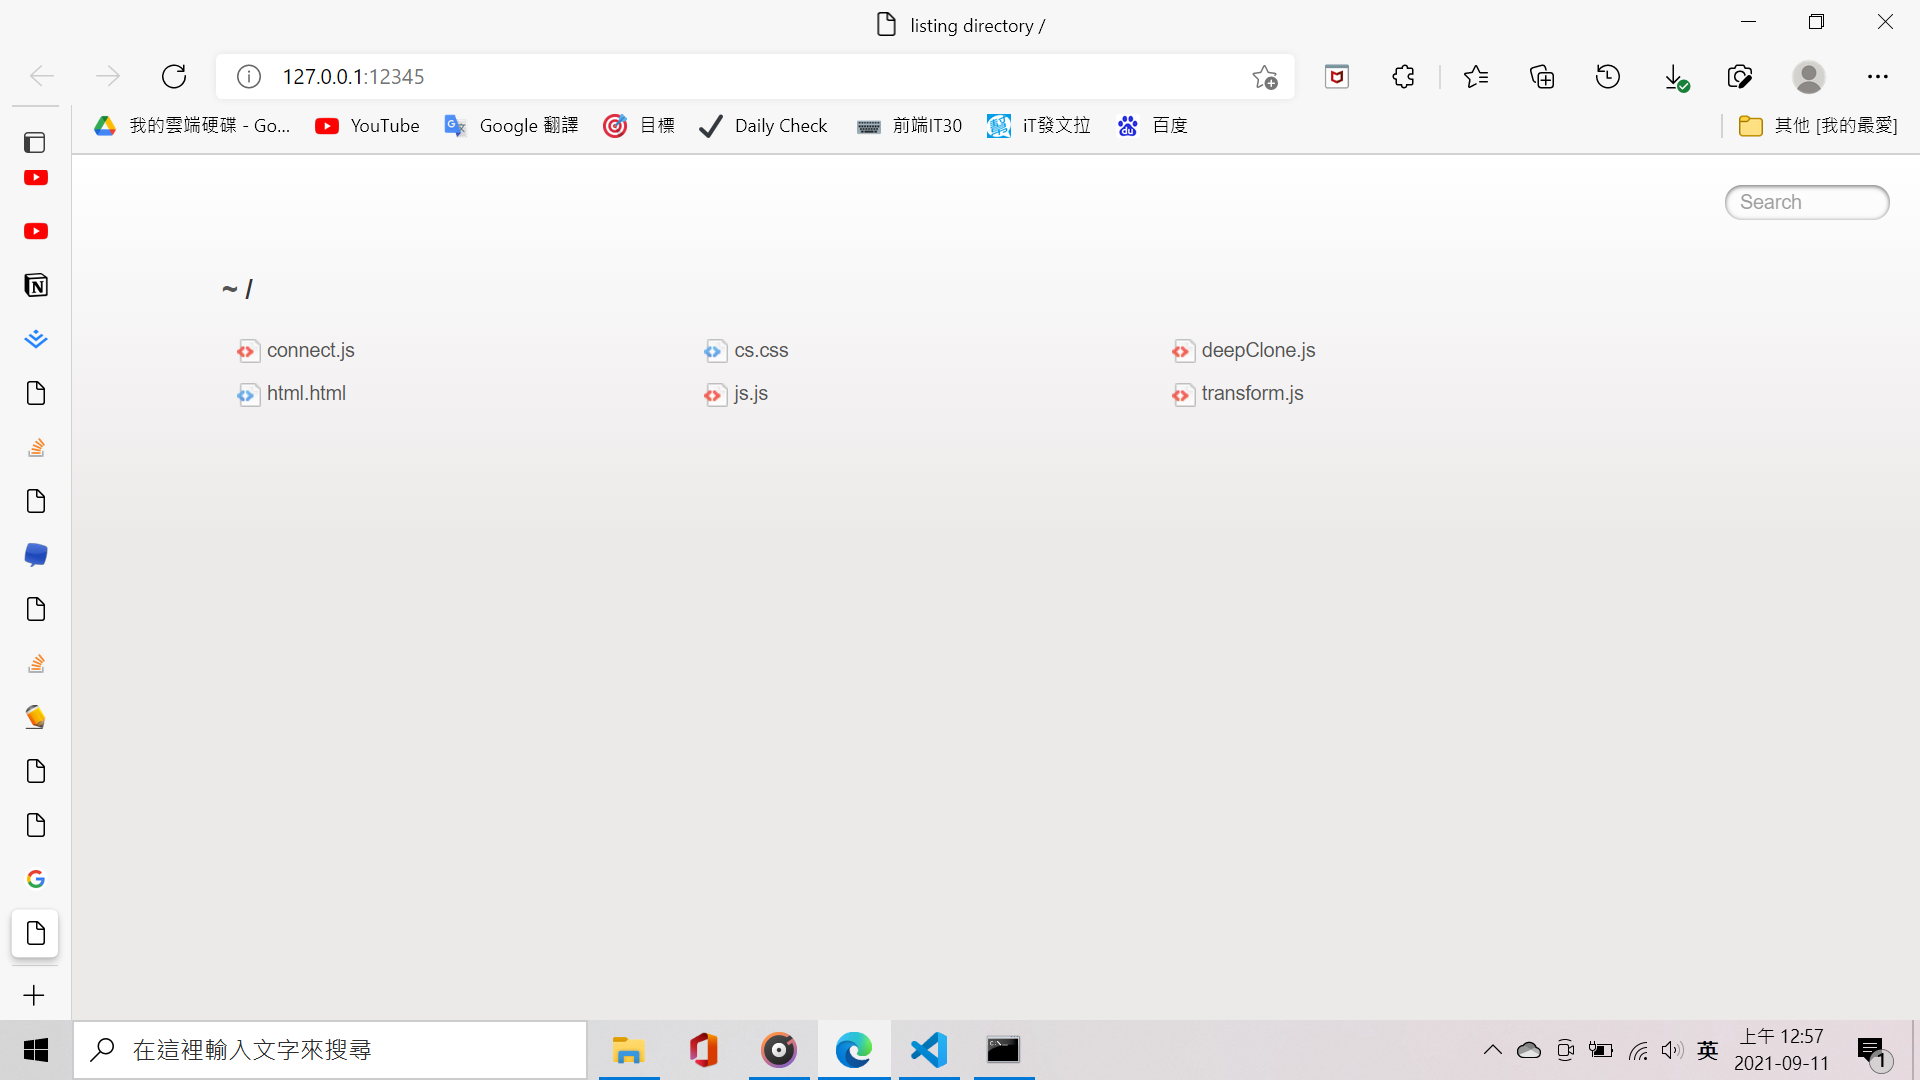
Task: Click the Back navigation button
Action: [x=41, y=76]
